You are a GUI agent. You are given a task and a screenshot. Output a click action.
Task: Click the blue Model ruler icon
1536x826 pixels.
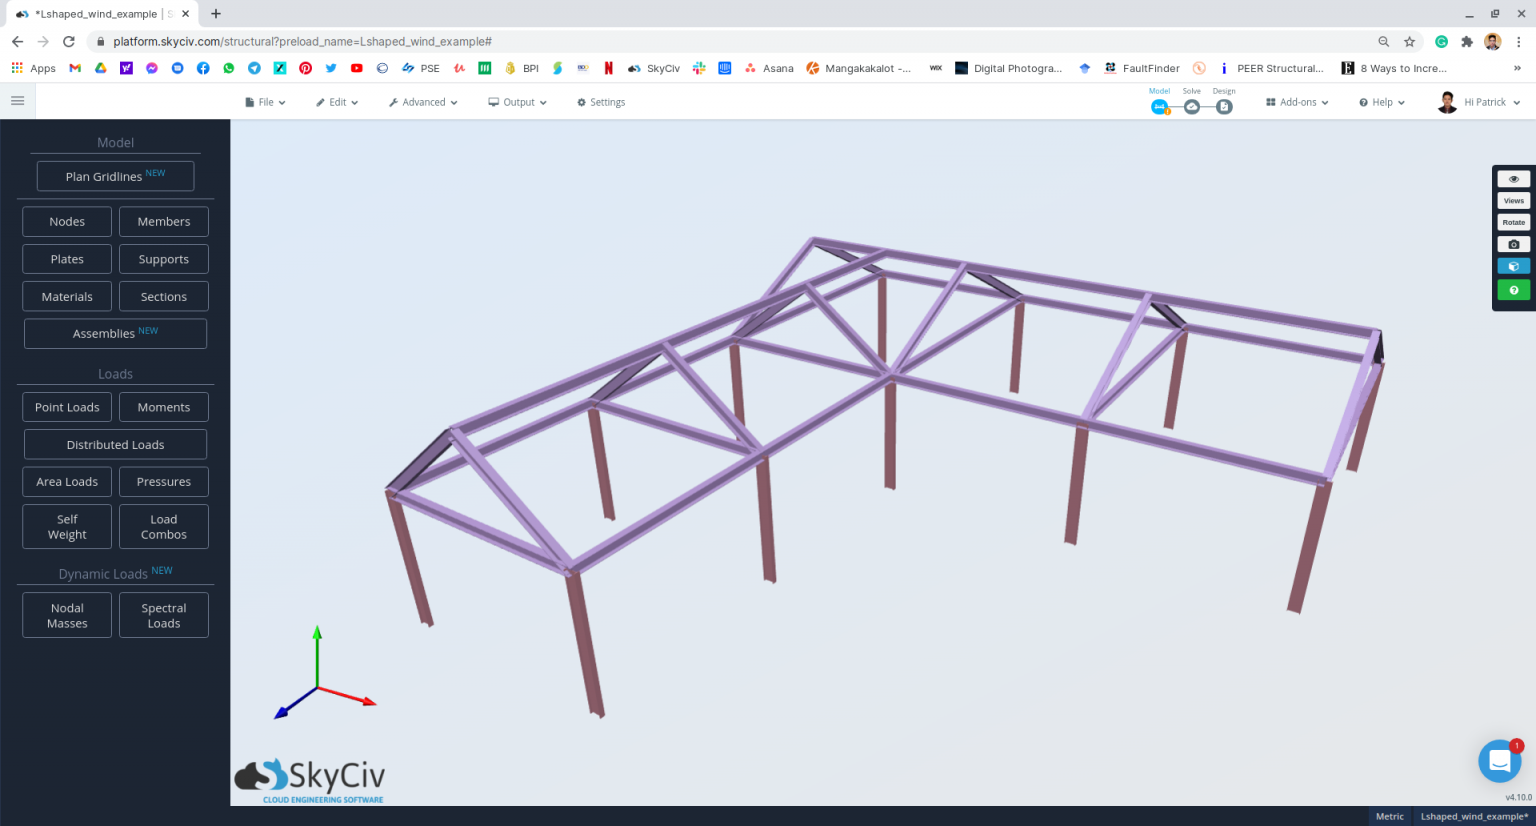click(1159, 104)
